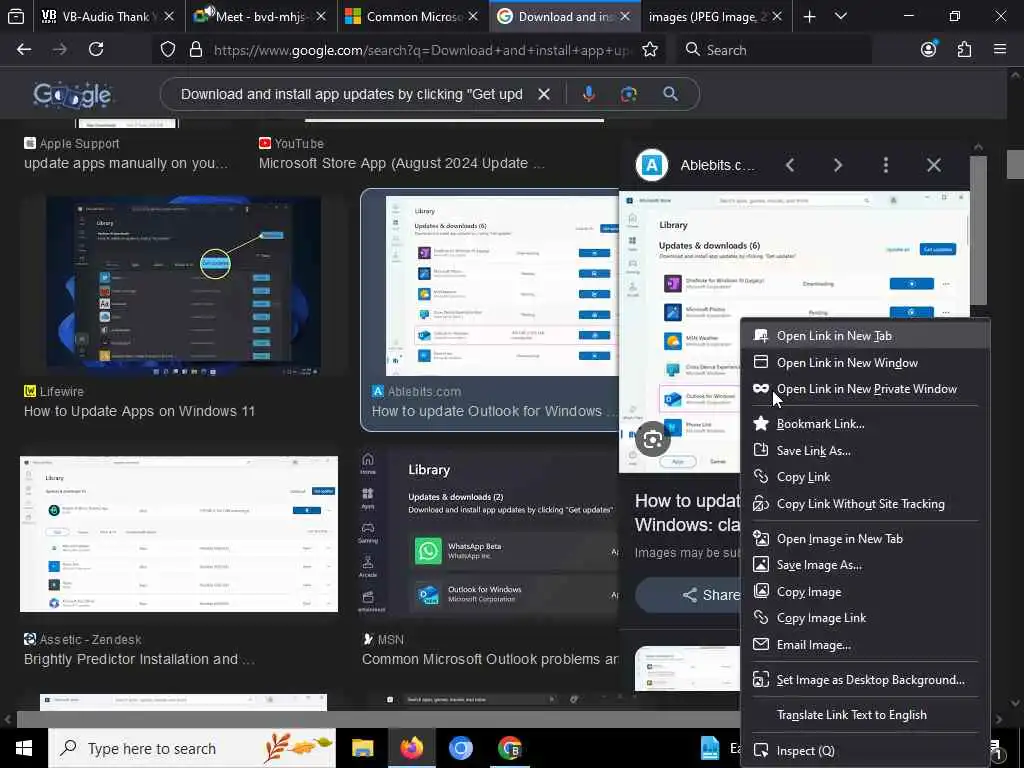
Task: Click Firefox icon in the taskbar
Action: point(411,748)
